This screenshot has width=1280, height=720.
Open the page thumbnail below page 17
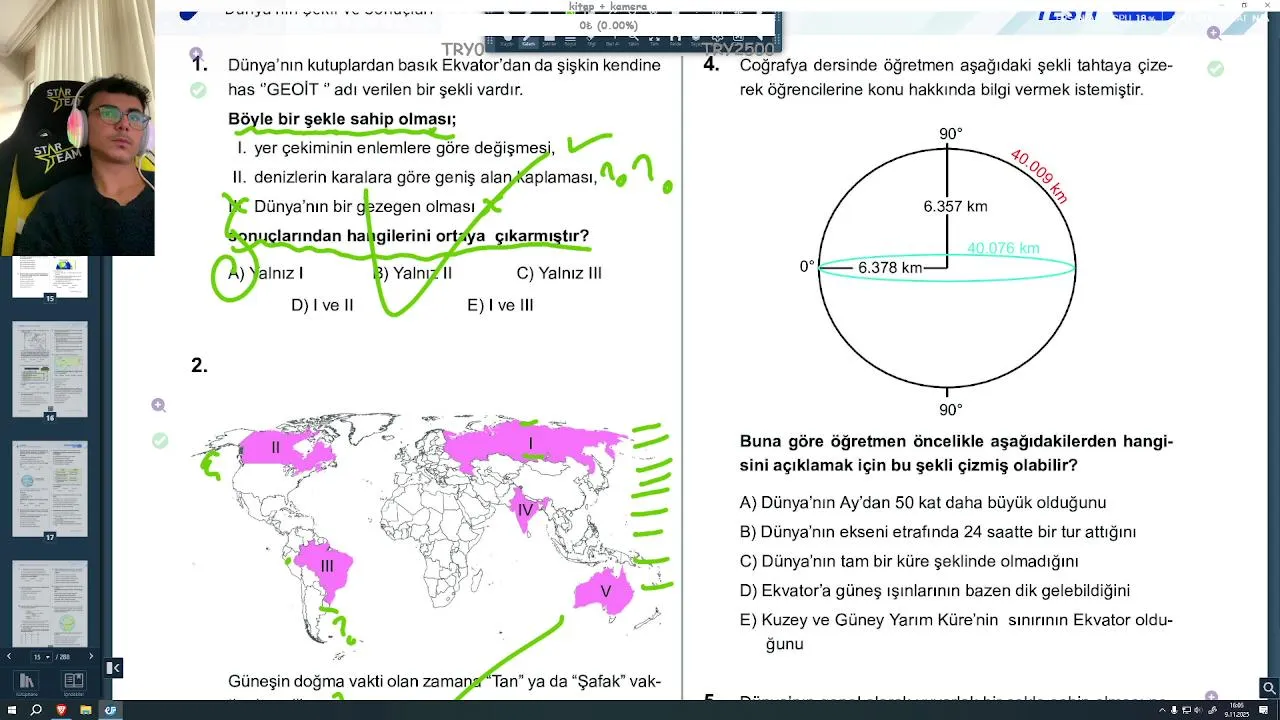coord(50,603)
